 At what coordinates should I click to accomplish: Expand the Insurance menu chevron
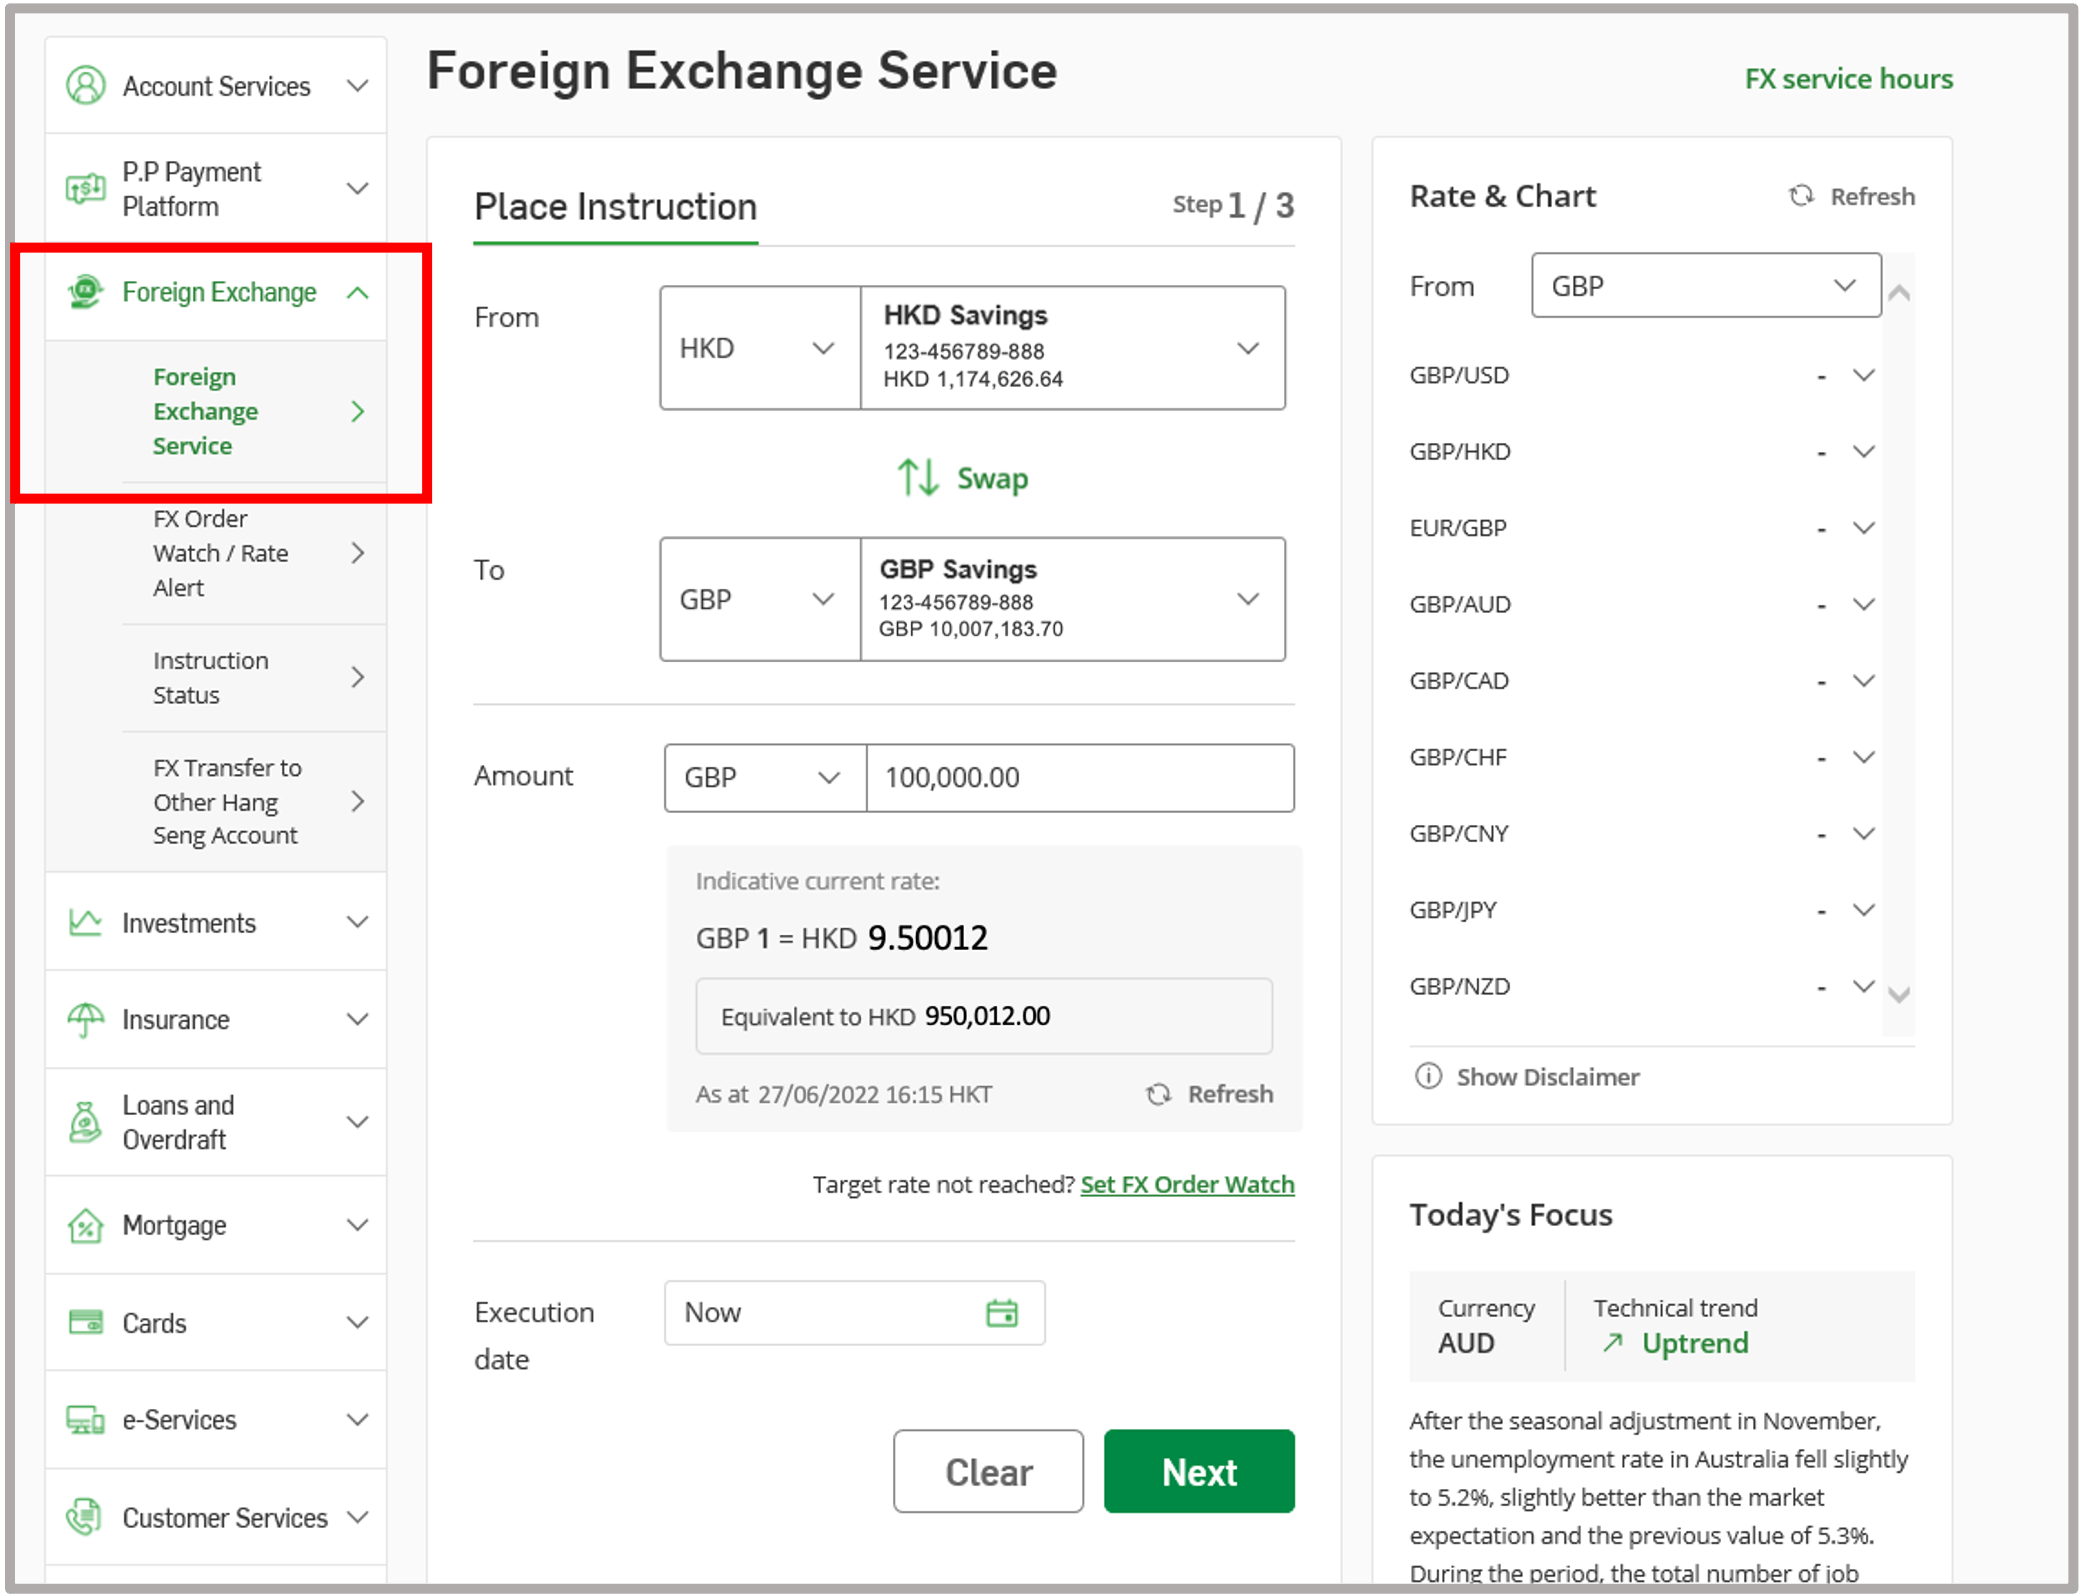[358, 1019]
